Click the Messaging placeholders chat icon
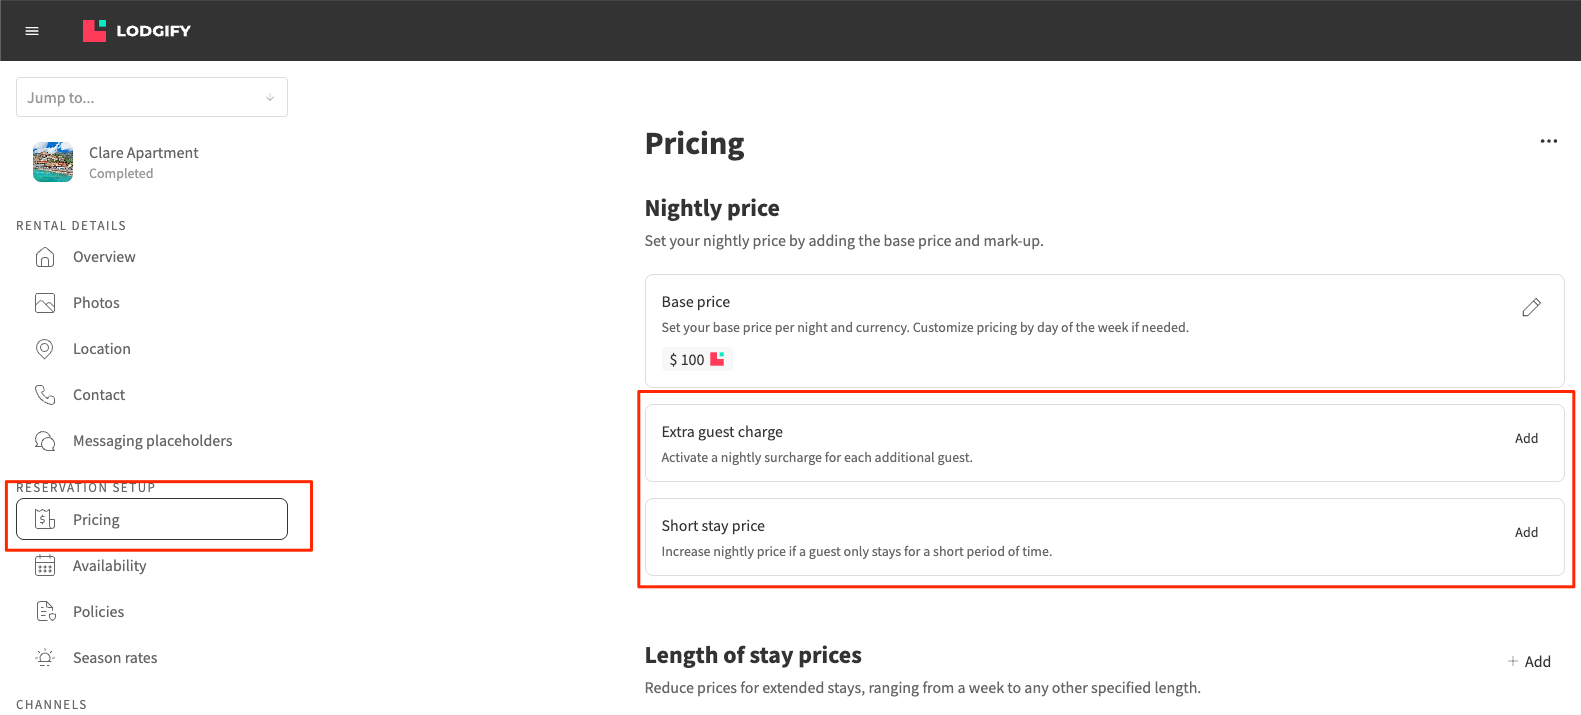 (x=45, y=441)
